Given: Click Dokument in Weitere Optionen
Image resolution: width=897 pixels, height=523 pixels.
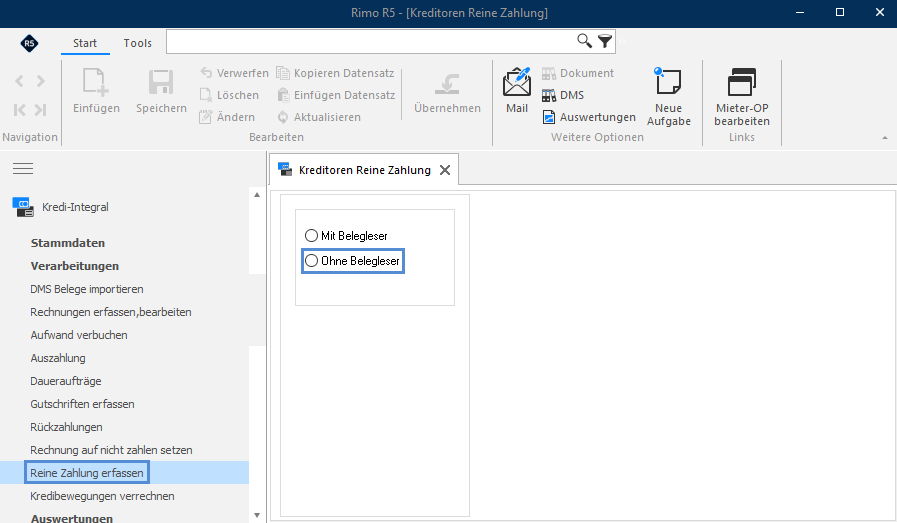Looking at the screenshot, I should point(578,73).
